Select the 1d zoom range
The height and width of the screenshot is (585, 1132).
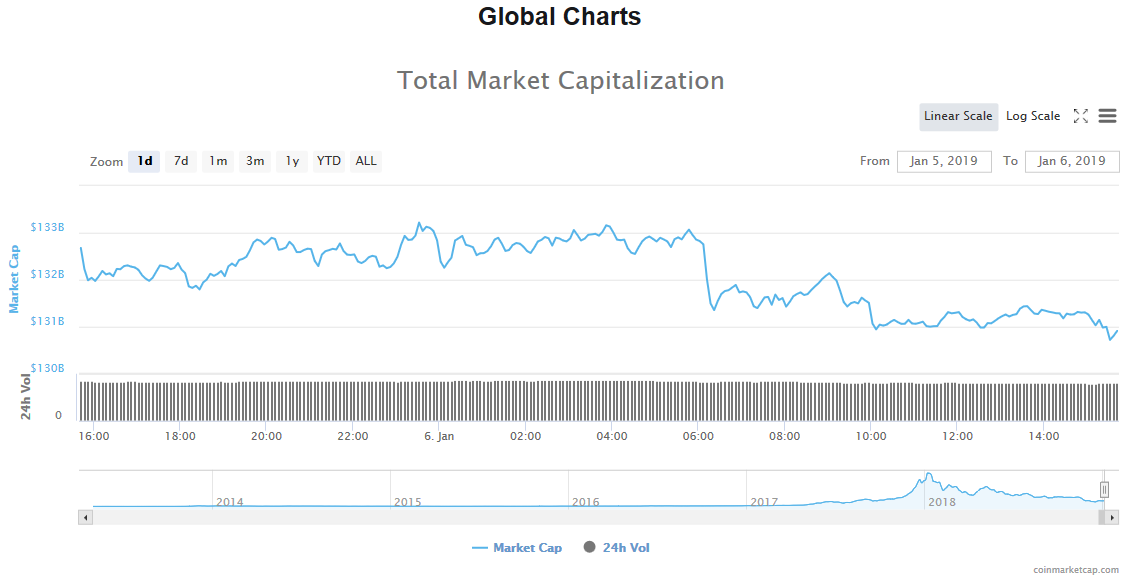pos(145,161)
